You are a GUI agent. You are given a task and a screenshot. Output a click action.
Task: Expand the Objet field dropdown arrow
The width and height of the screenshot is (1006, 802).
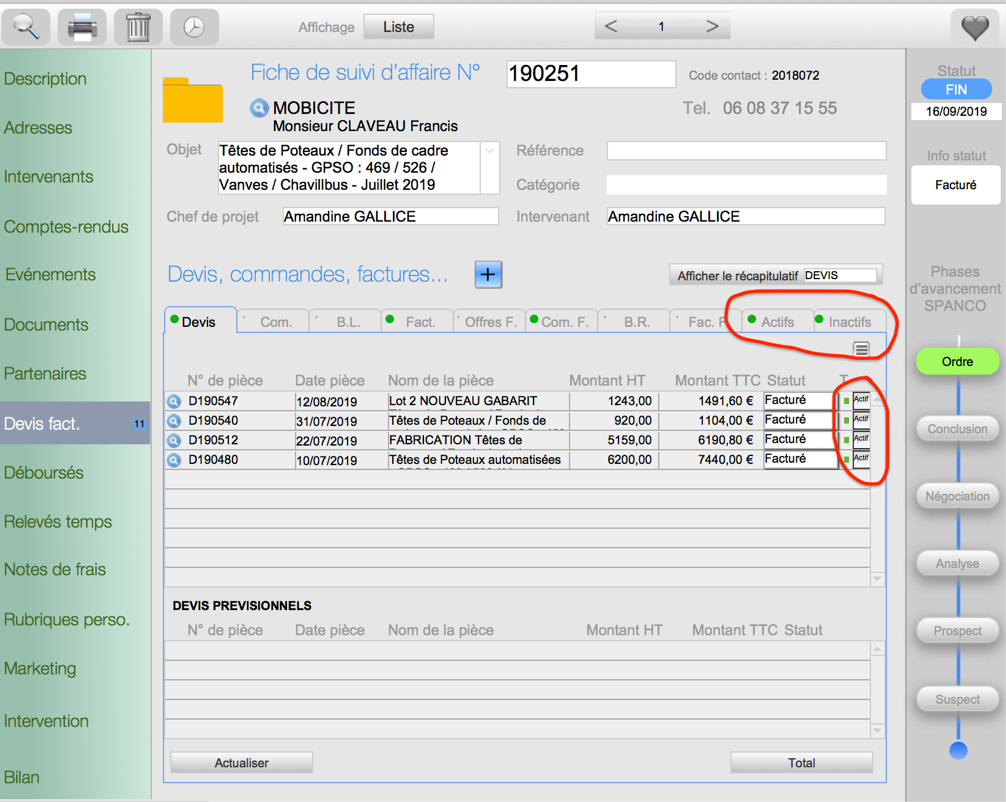[490, 152]
